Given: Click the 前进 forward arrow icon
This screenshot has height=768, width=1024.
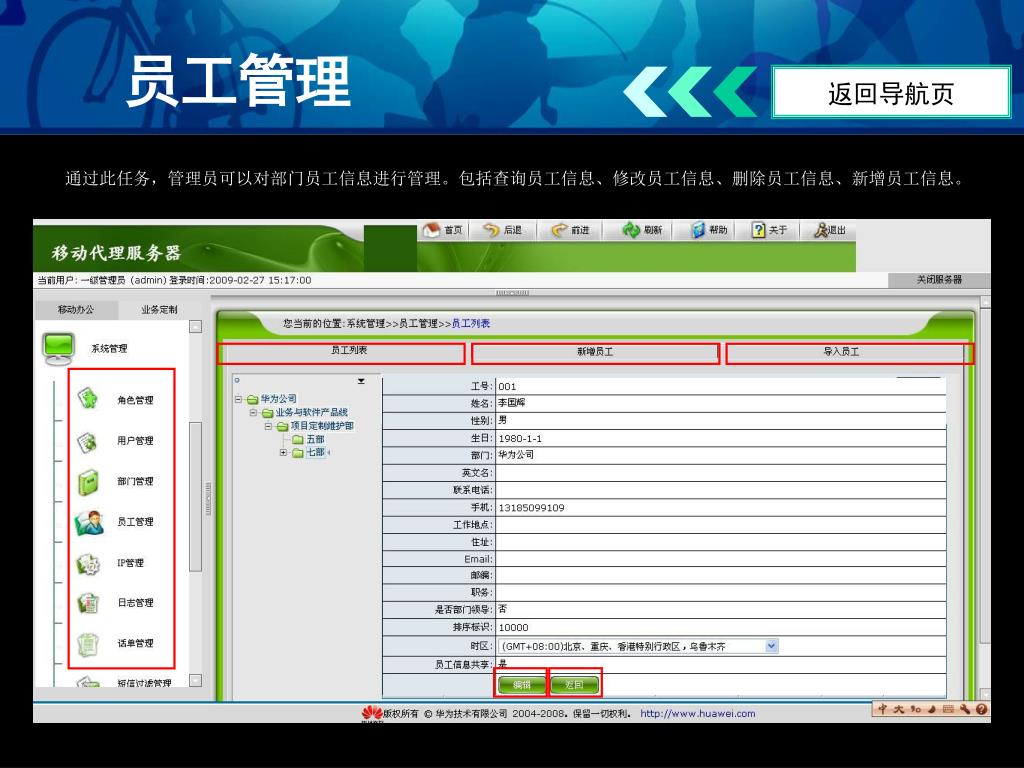Looking at the screenshot, I should point(560,230).
